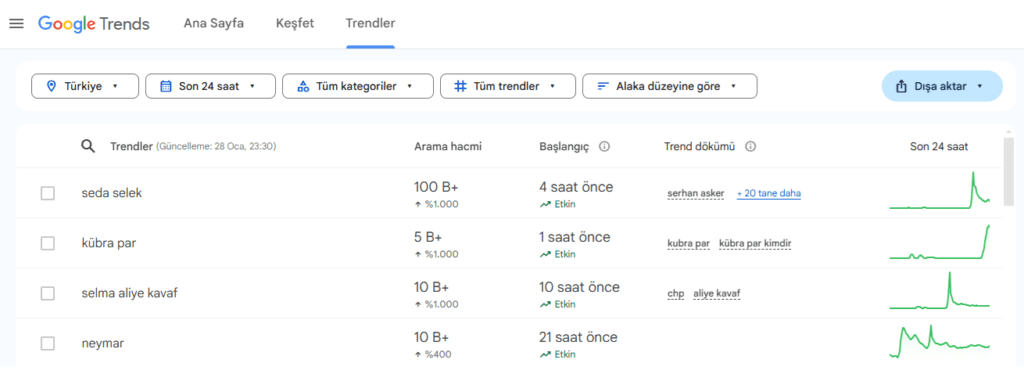Click the serhan asker related query

pyautogui.click(x=696, y=193)
